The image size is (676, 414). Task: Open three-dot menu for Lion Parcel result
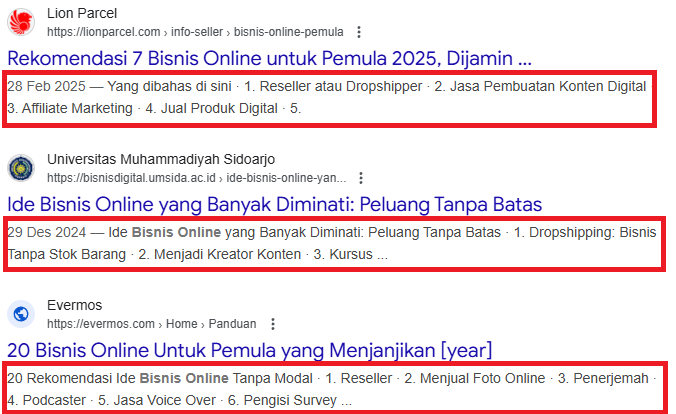[x=359, y=32]
